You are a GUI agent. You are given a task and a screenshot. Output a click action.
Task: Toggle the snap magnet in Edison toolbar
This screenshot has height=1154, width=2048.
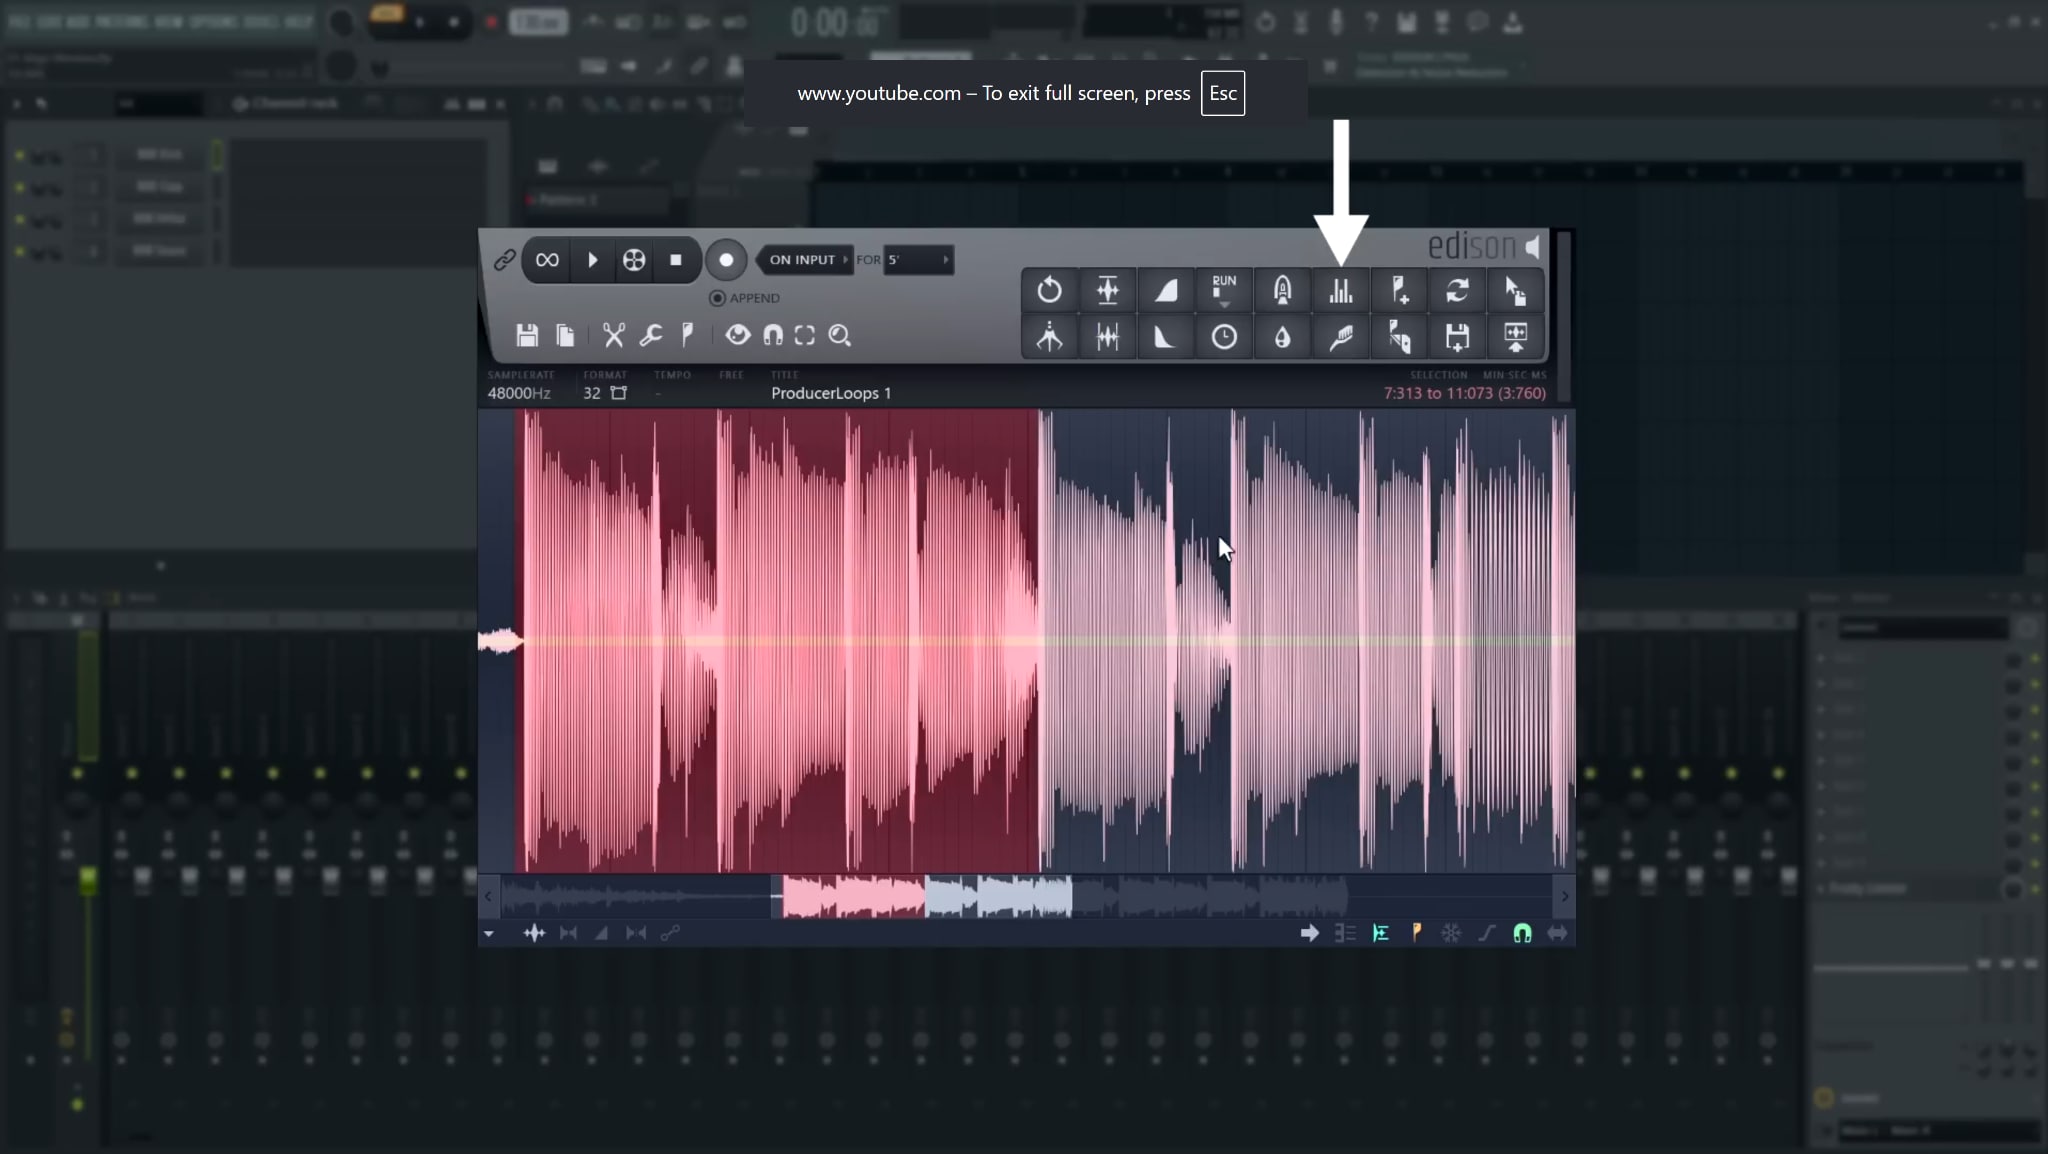775,335
